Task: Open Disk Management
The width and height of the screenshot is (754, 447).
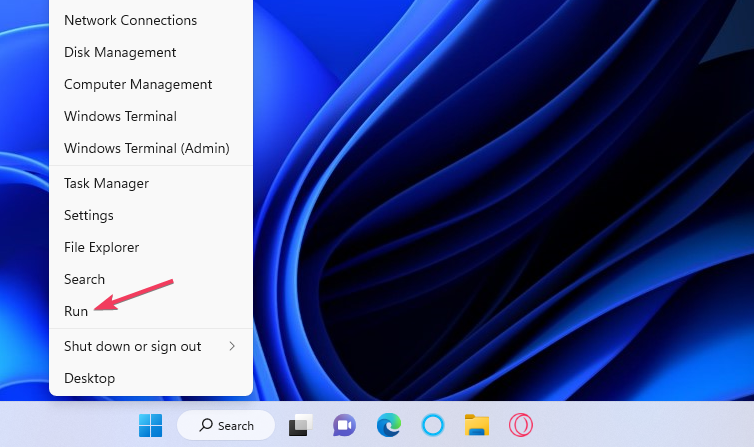Action: (151, 52)
